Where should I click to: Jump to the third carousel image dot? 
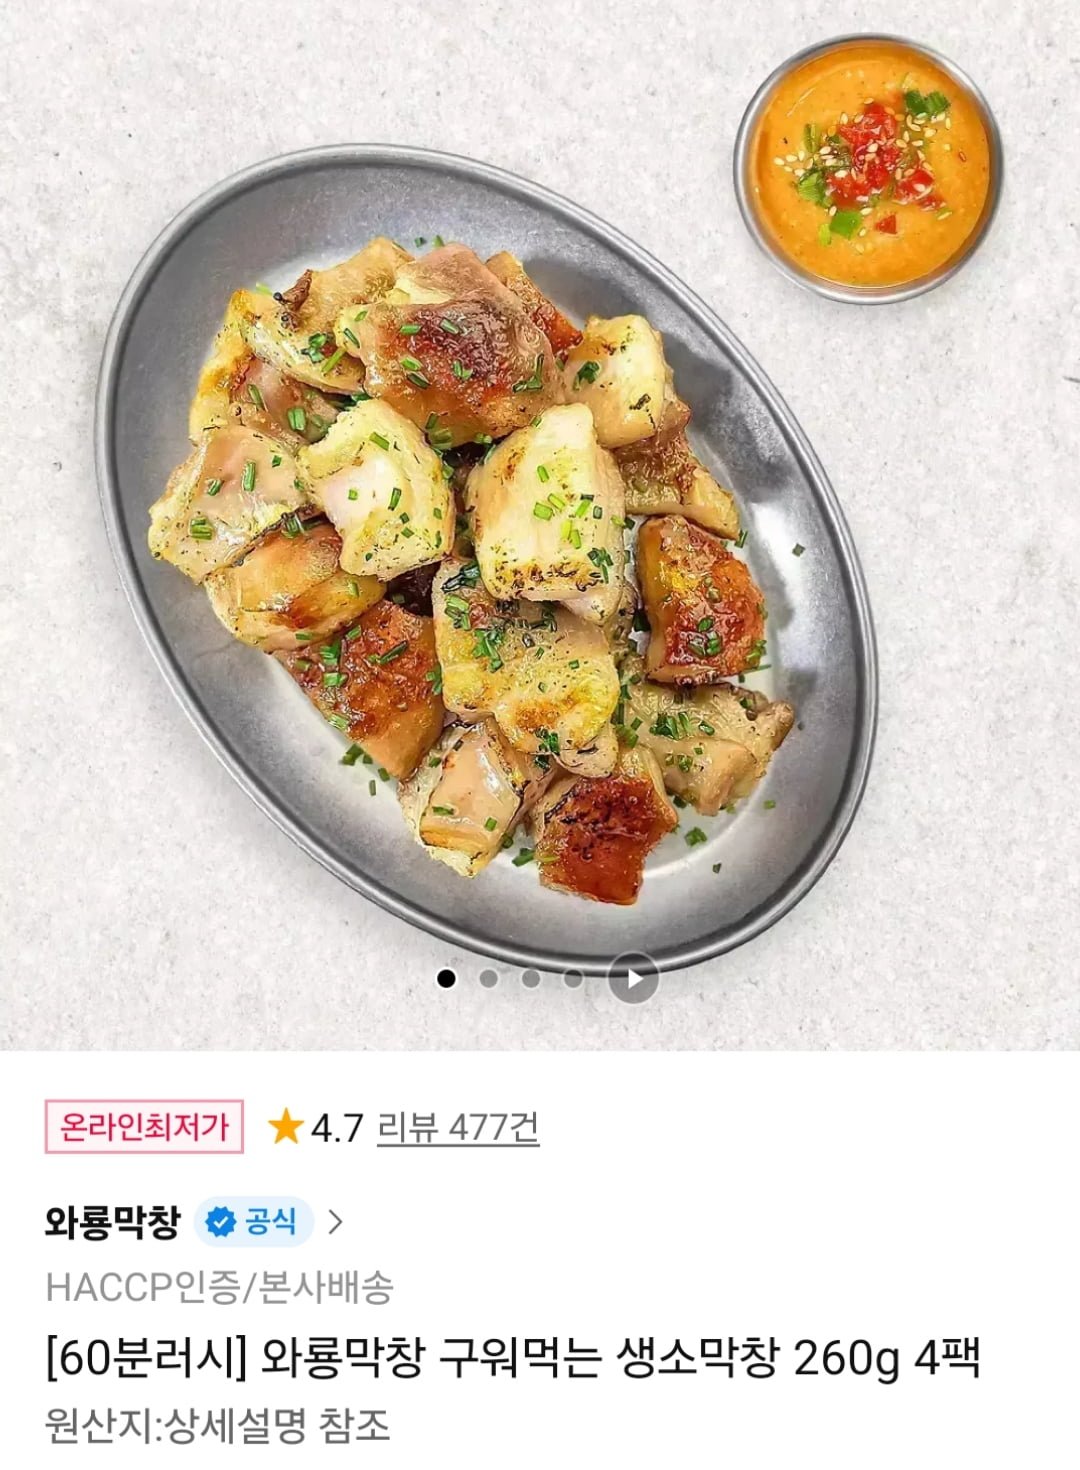[530, 978]
